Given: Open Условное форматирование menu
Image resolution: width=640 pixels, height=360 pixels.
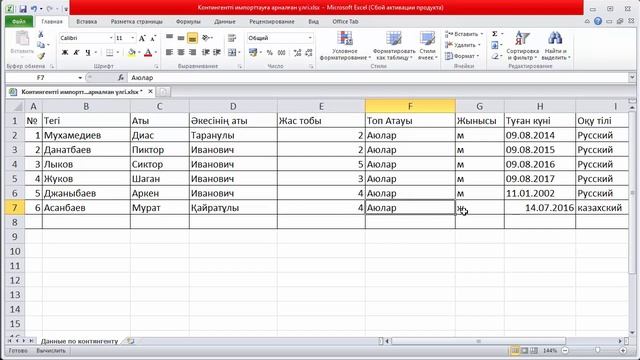Looking at the screenshot, I should point(345,46).
